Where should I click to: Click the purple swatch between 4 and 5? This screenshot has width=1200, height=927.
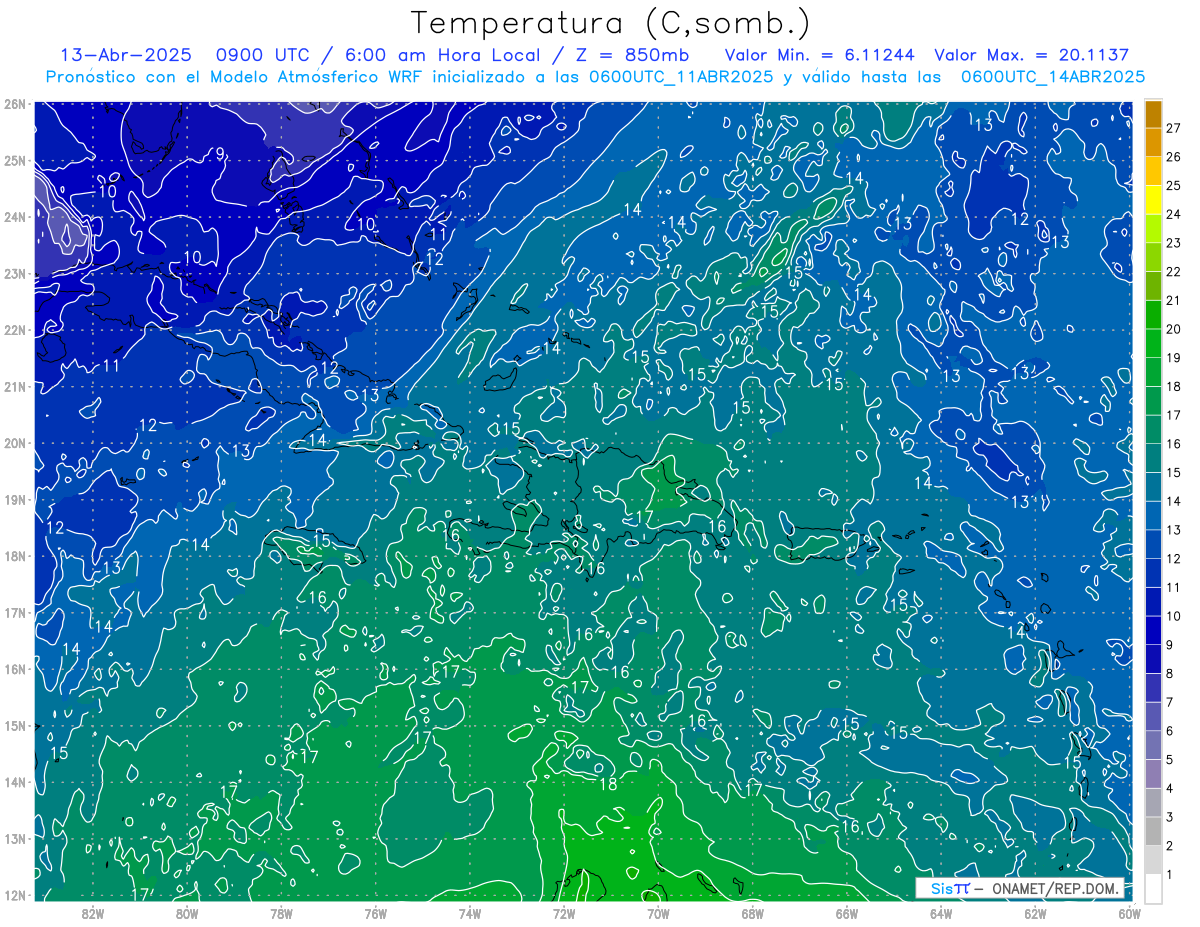(x=1153, y=773)
